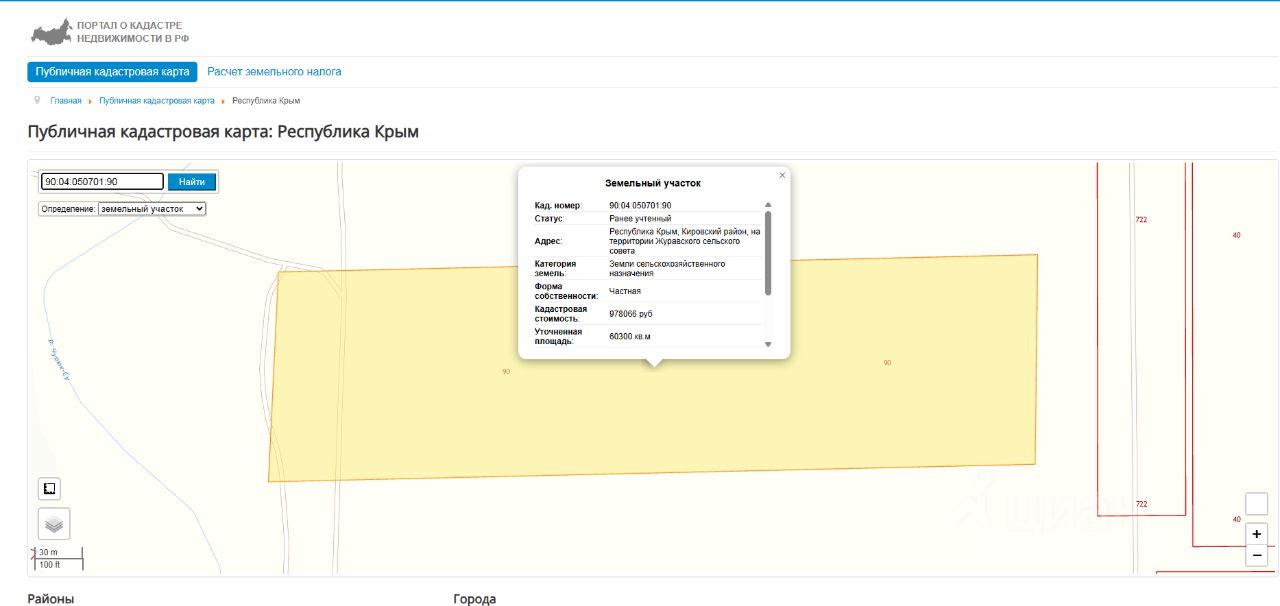Click the location pin breadcrumb icon
Screen dimensions: 1280x606
(37, 100)
